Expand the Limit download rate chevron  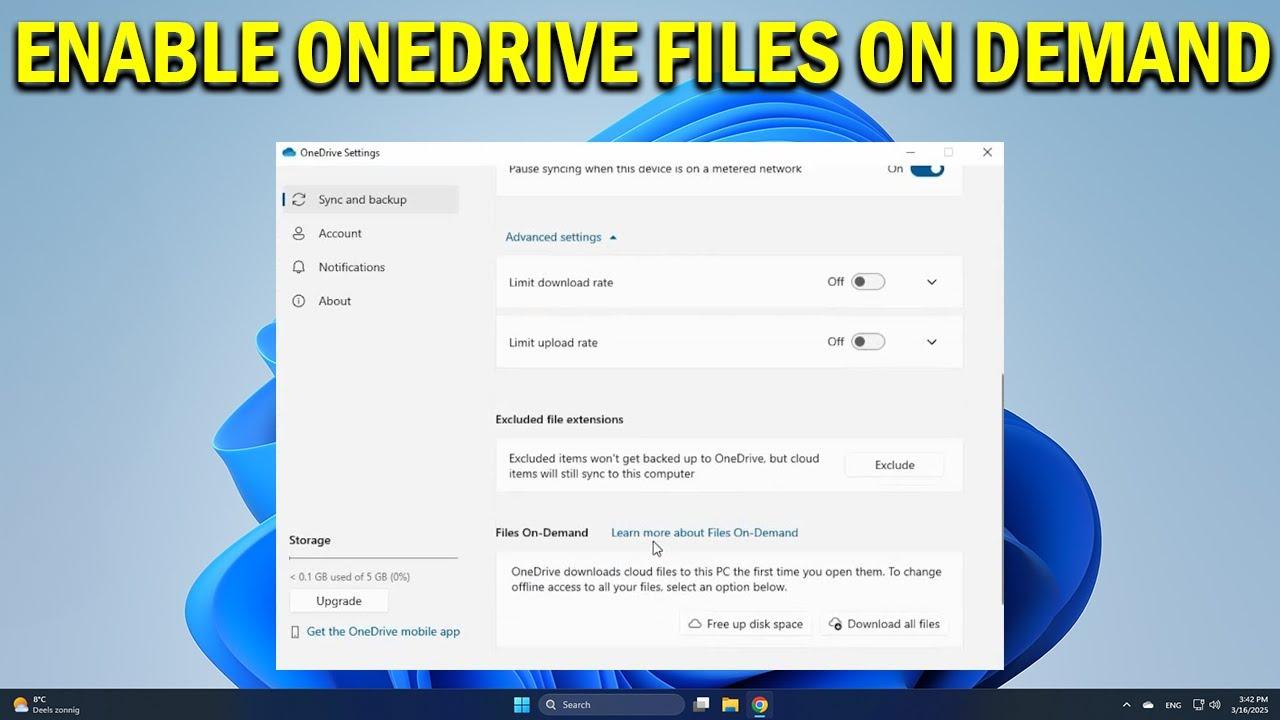tap(931, 282)
